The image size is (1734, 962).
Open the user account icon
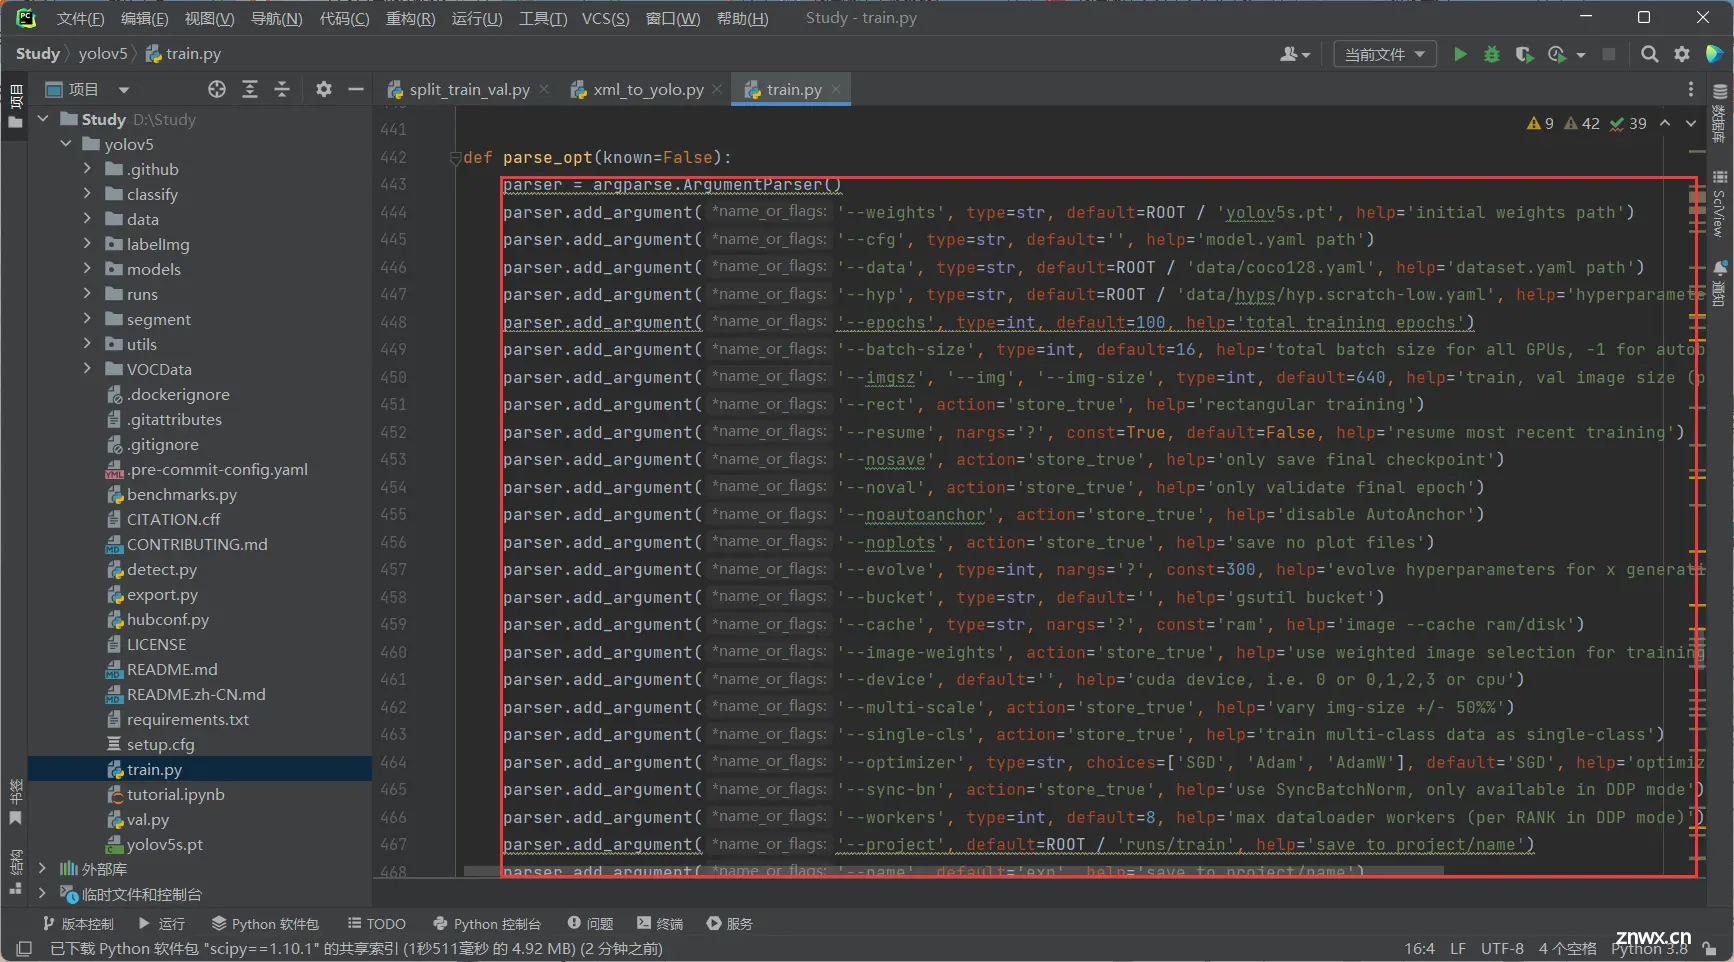click(x=1294, y=54)
